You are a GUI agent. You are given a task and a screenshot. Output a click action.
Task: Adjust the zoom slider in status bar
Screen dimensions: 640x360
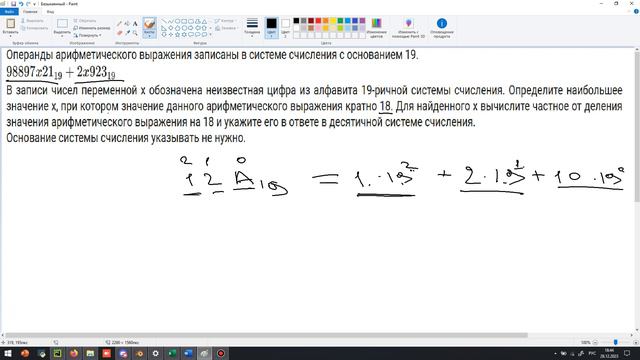click(616, 342)
